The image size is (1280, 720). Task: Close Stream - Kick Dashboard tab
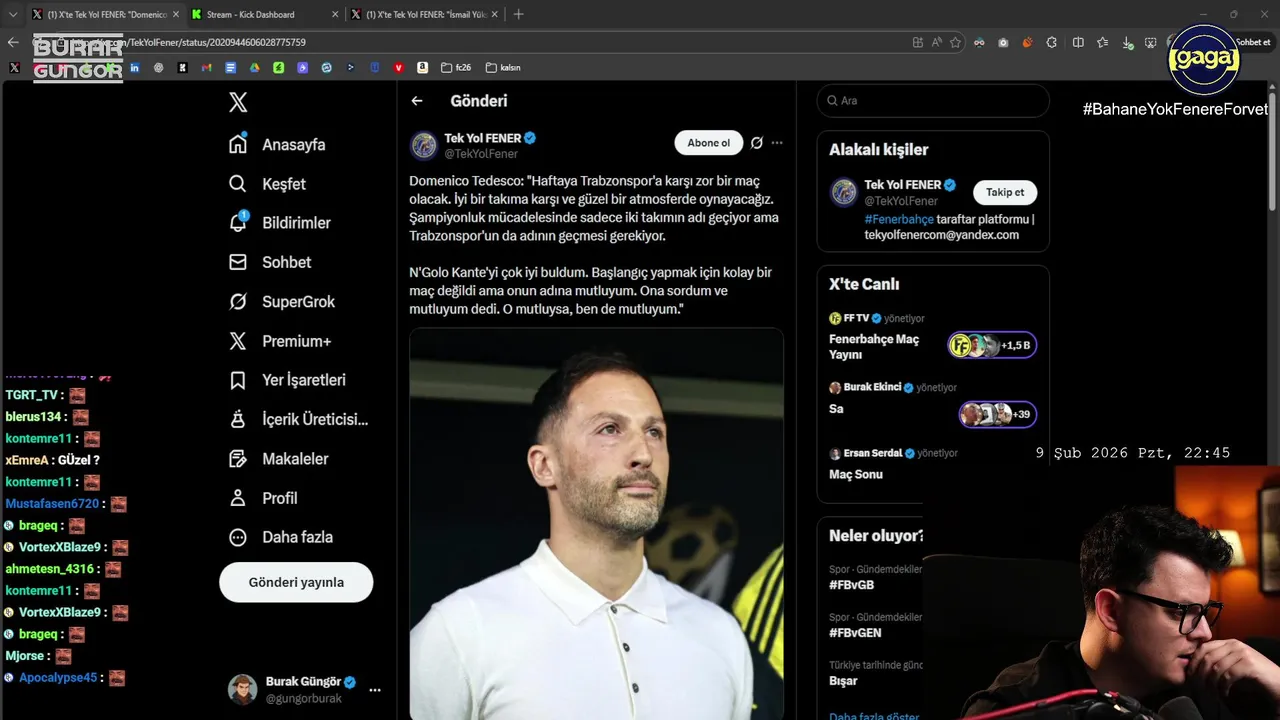(335, 14)
